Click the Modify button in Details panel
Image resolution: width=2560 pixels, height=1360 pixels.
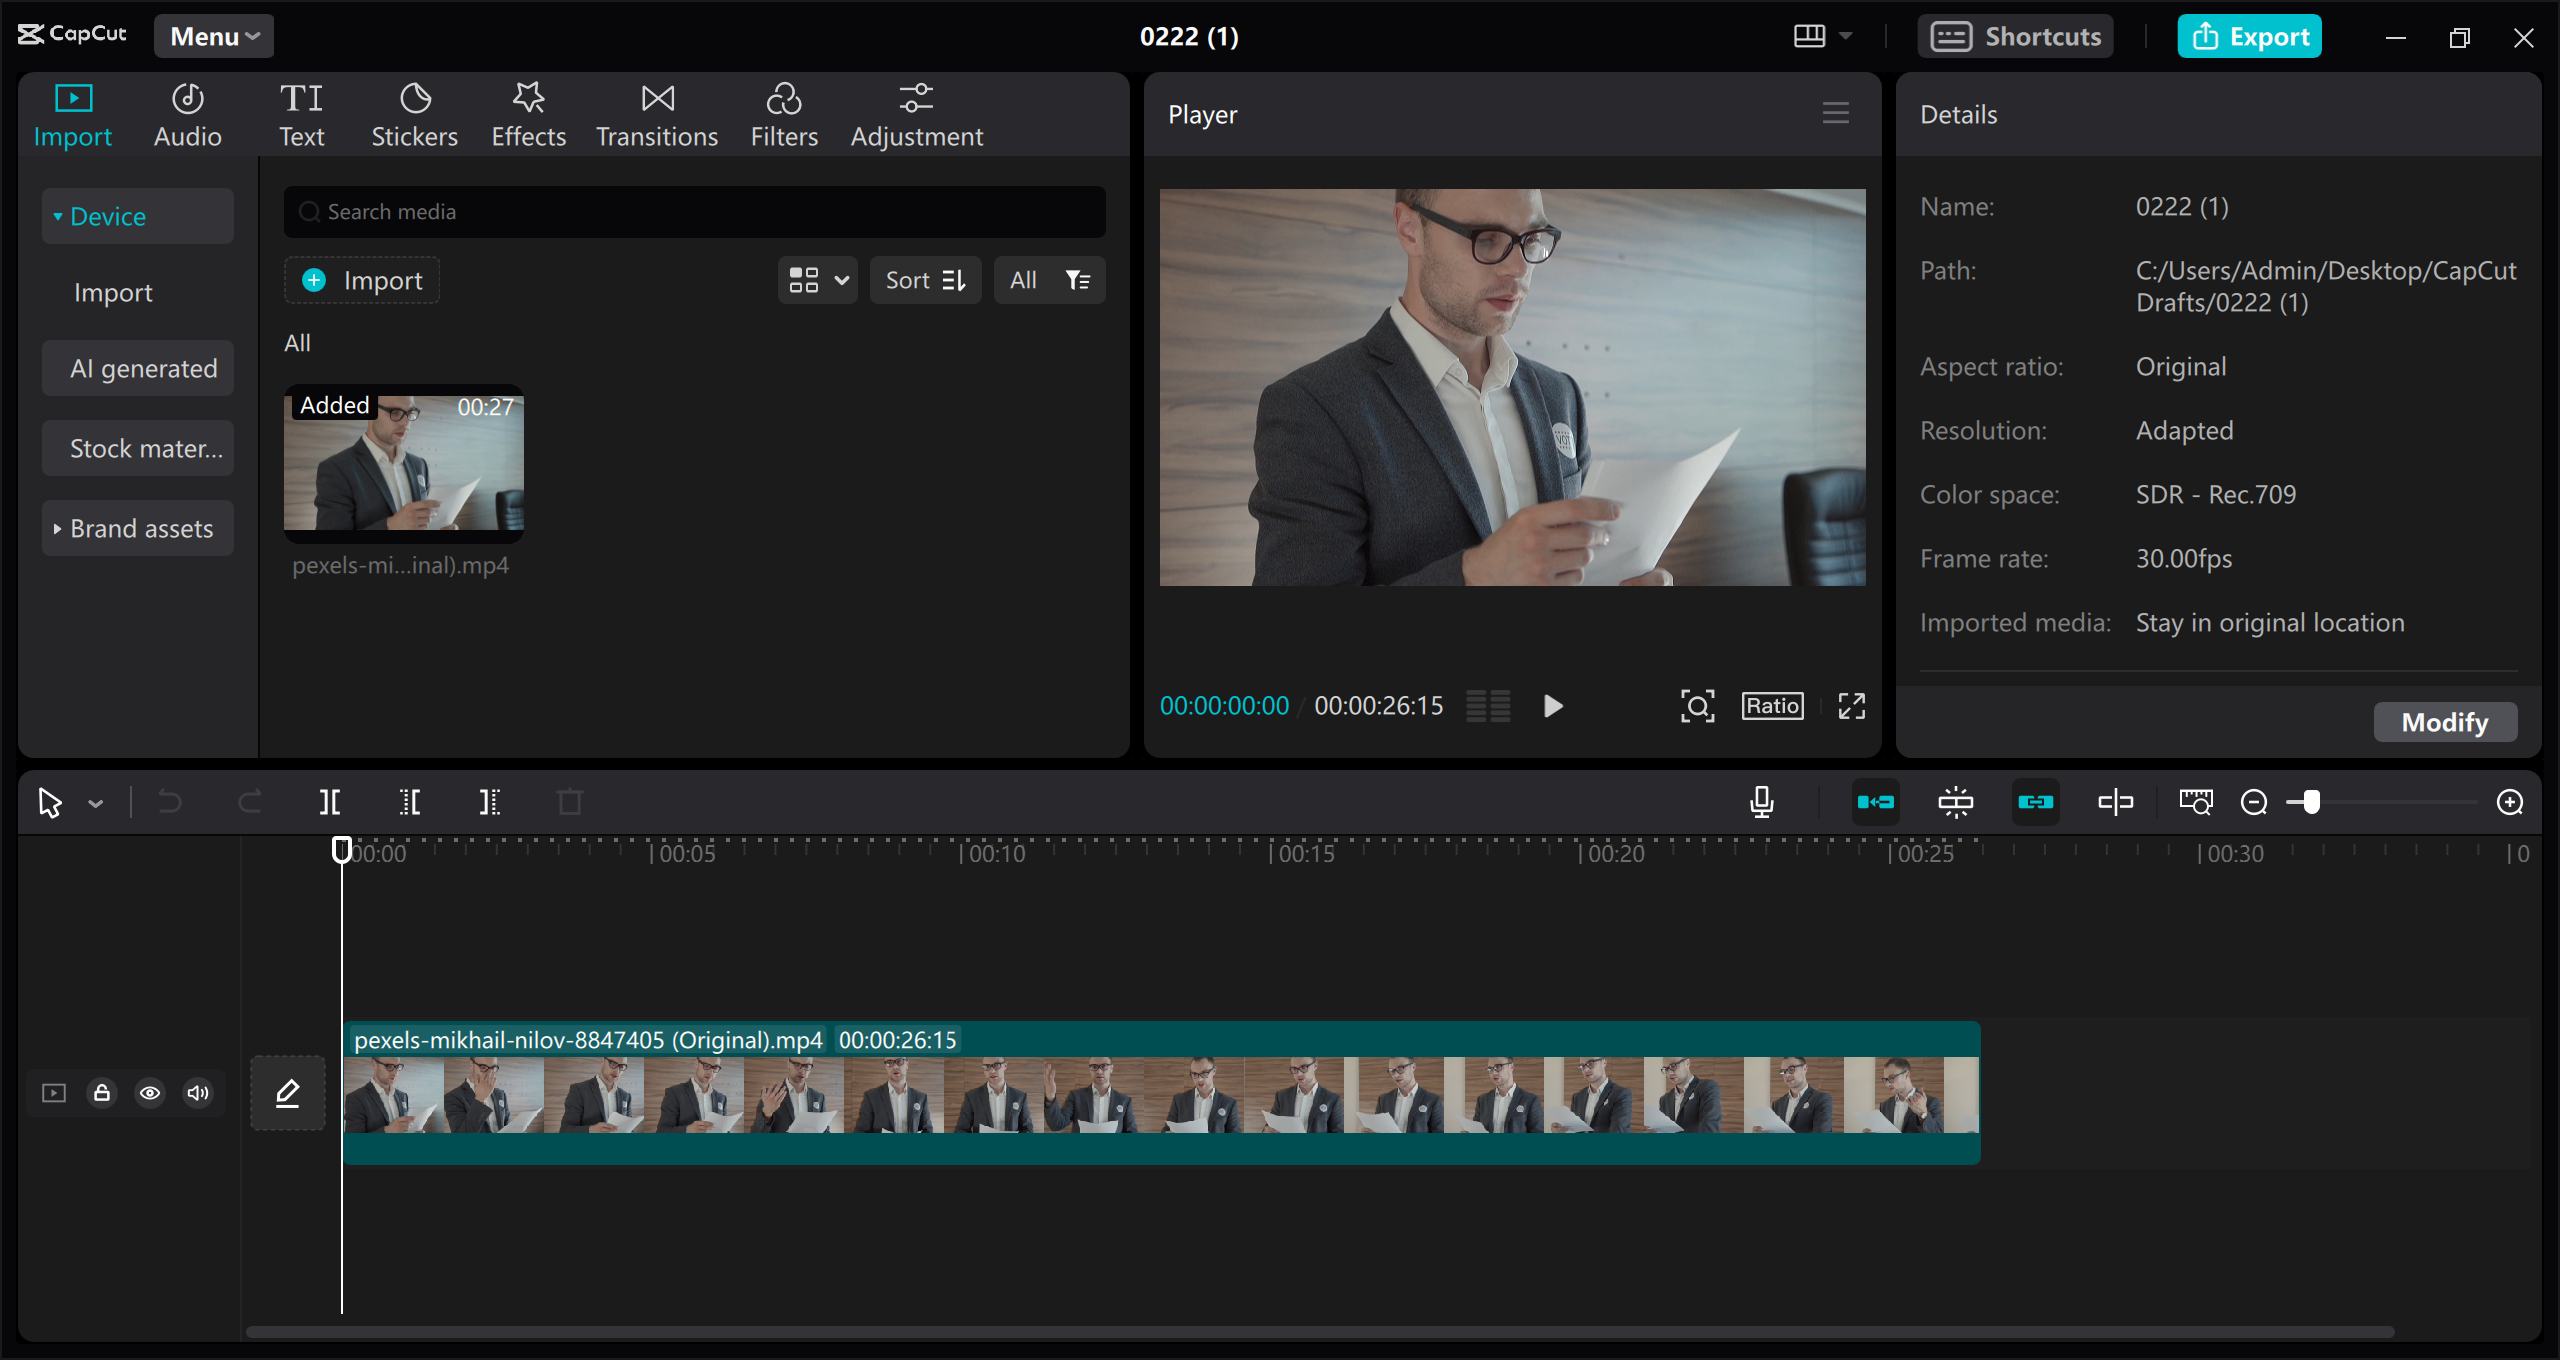point(2445,721)
